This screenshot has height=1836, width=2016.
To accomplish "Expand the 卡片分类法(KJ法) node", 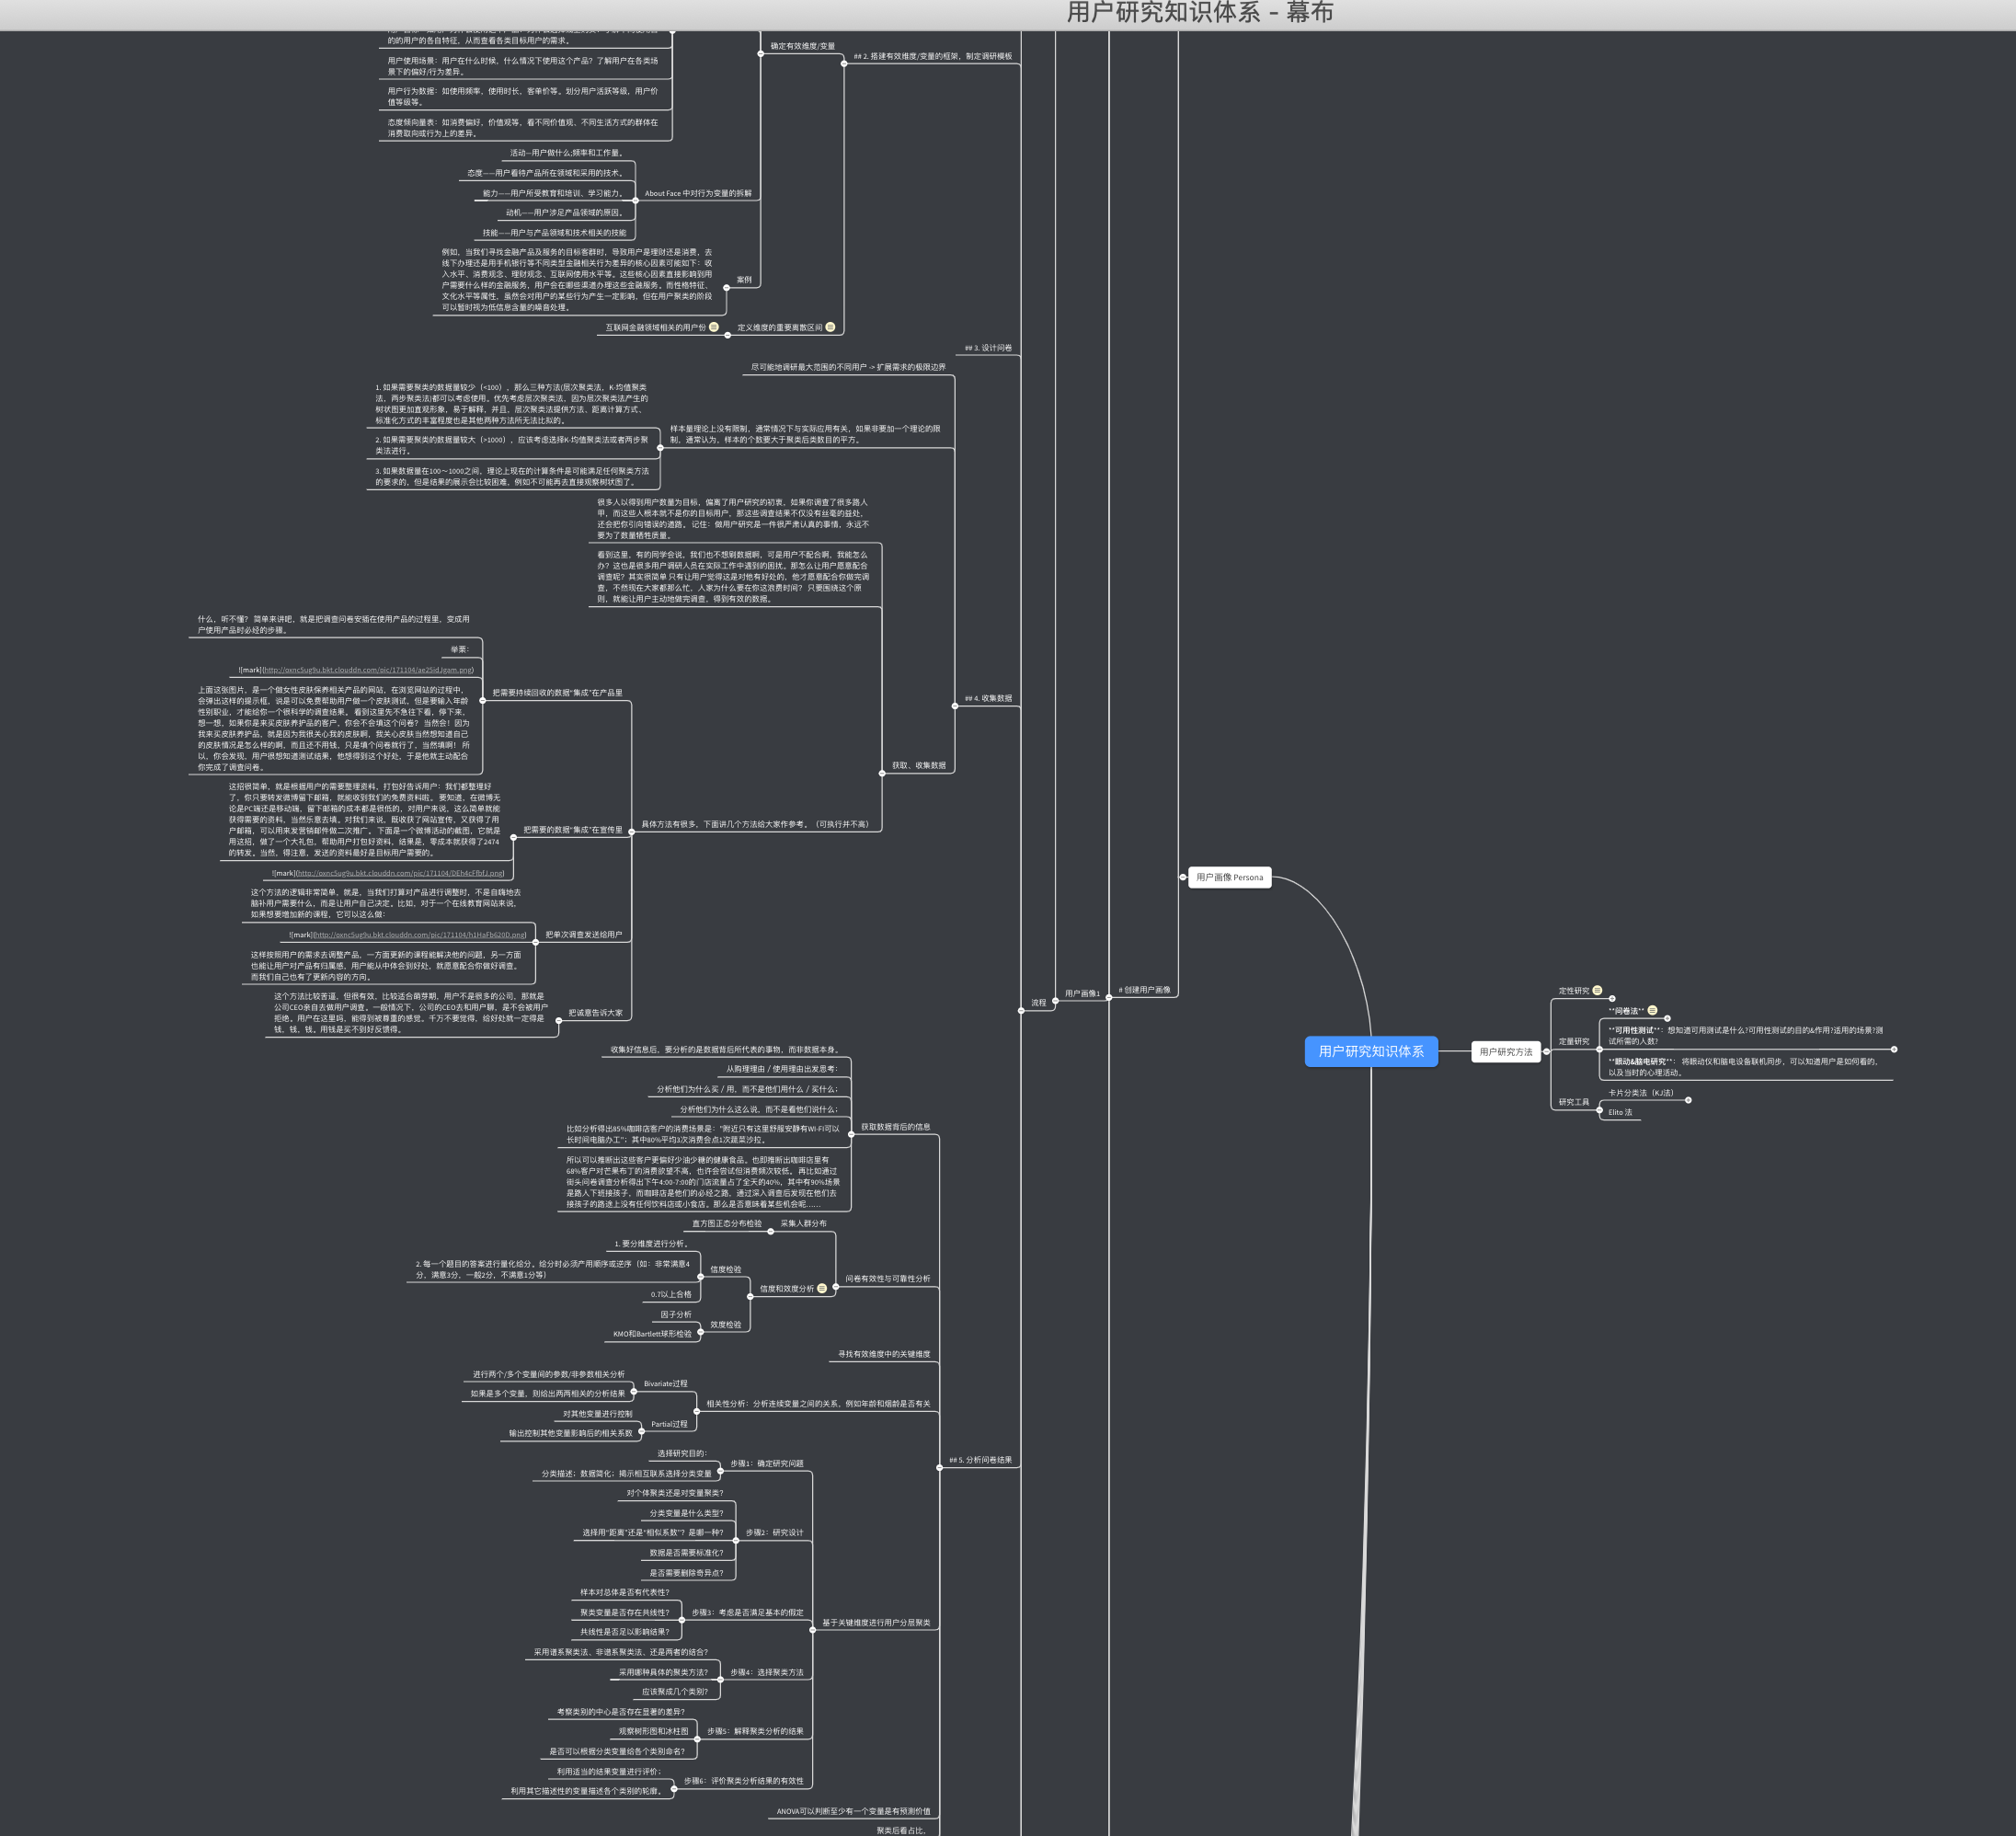I will pyautogui.click(x=1688, y=1100).
